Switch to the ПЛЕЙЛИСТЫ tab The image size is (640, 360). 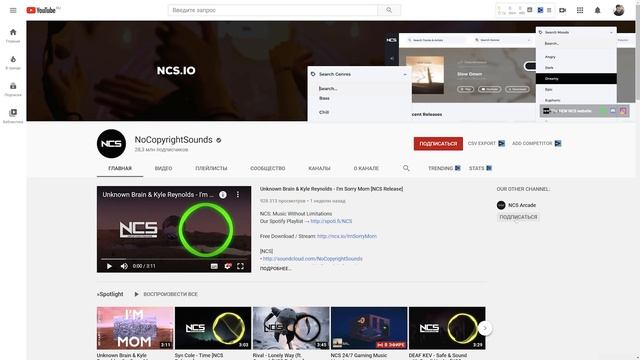pyautogui.click(x=211, y=168)
